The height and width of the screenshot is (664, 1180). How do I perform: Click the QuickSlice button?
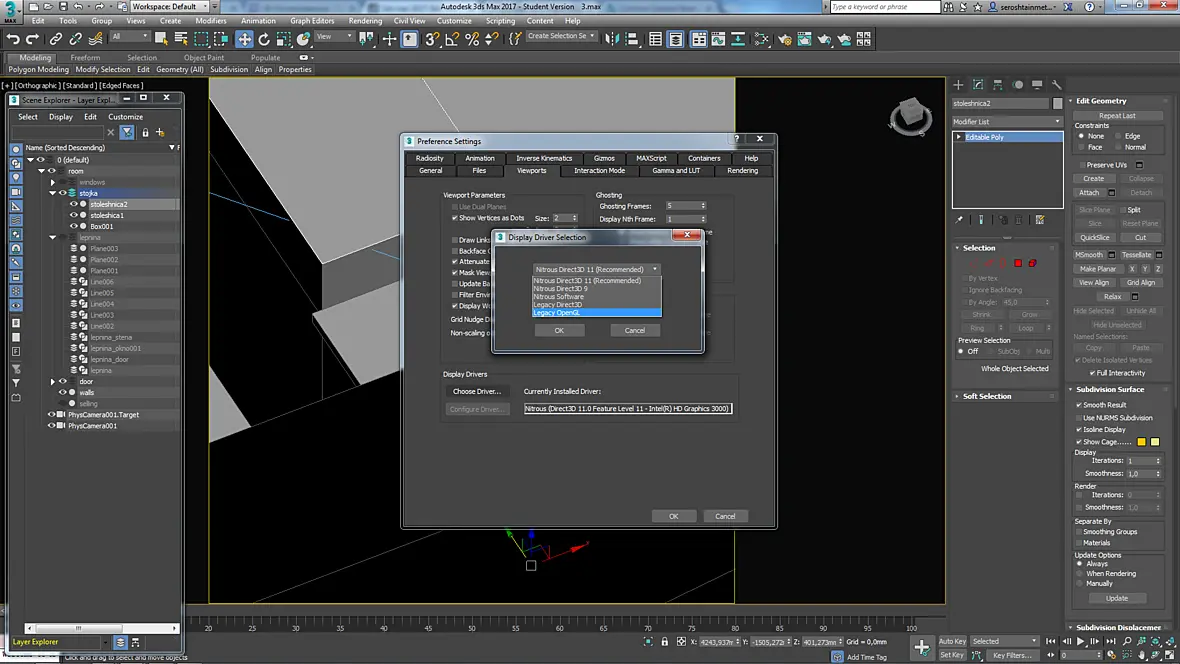pos(1095,238)
